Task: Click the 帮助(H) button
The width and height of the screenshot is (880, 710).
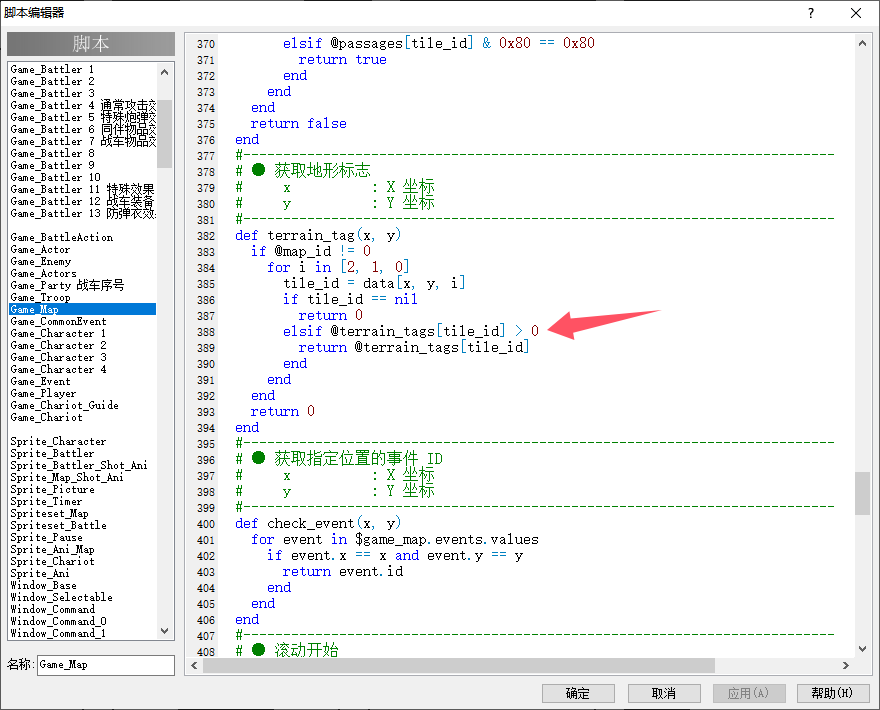Action: tap(833, 693)
